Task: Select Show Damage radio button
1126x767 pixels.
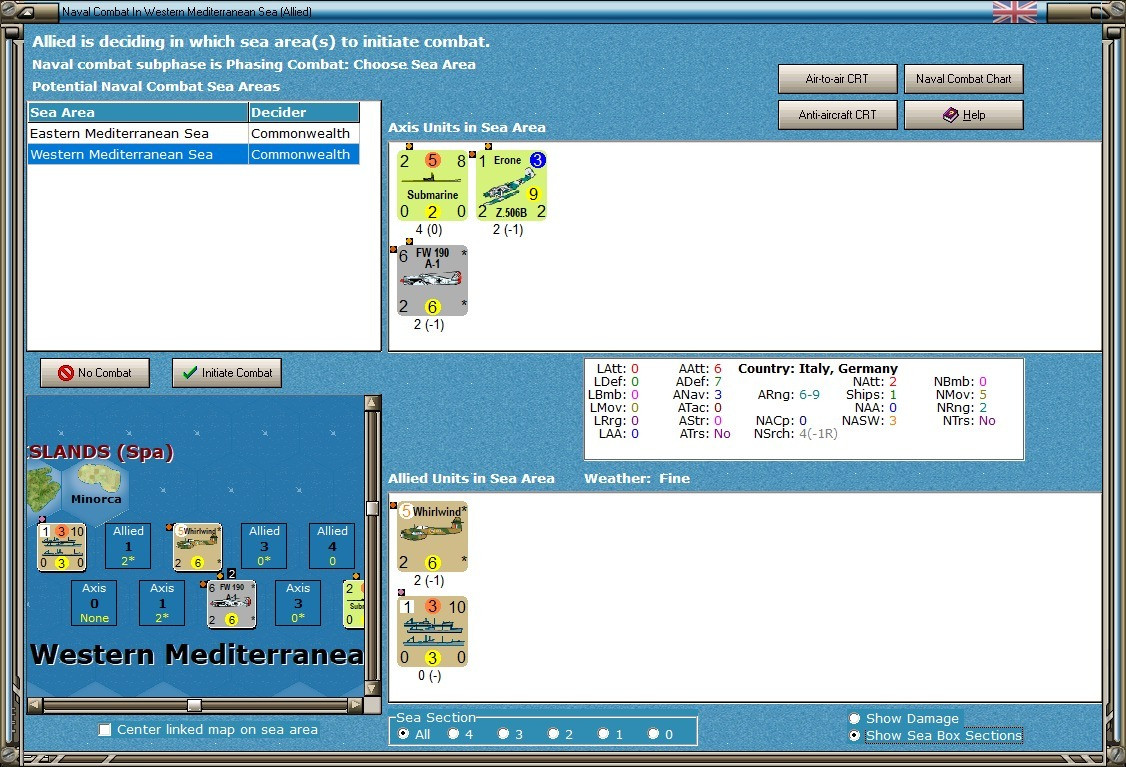Action: 855,718
